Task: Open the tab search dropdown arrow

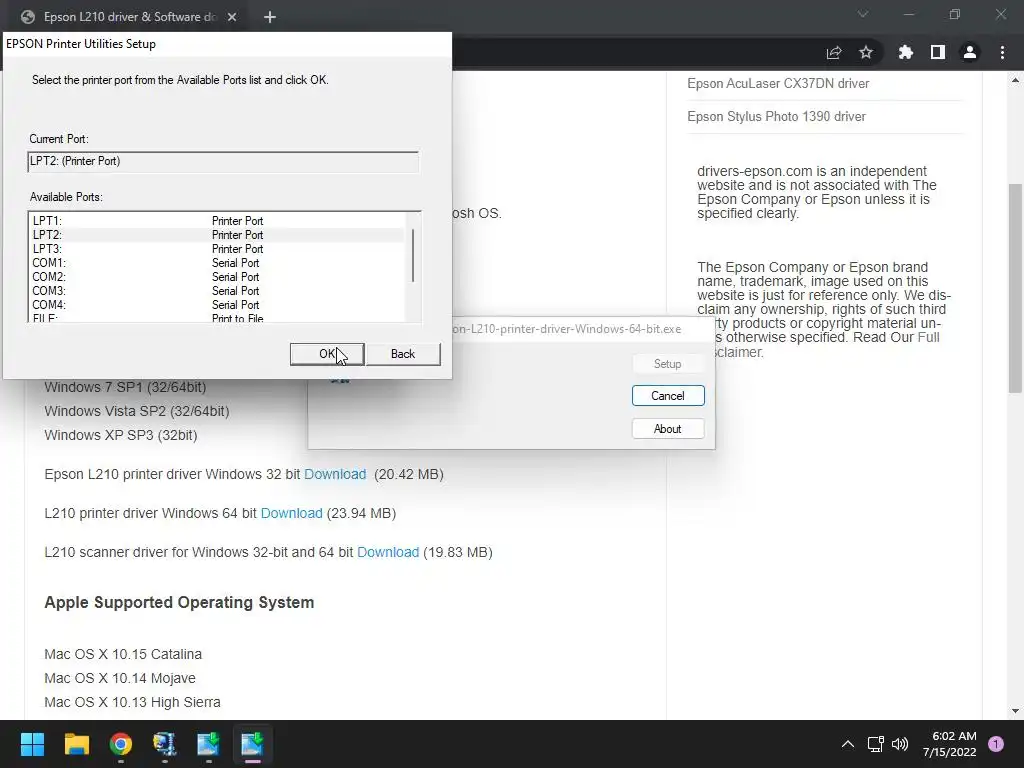Action: (863, 14)
